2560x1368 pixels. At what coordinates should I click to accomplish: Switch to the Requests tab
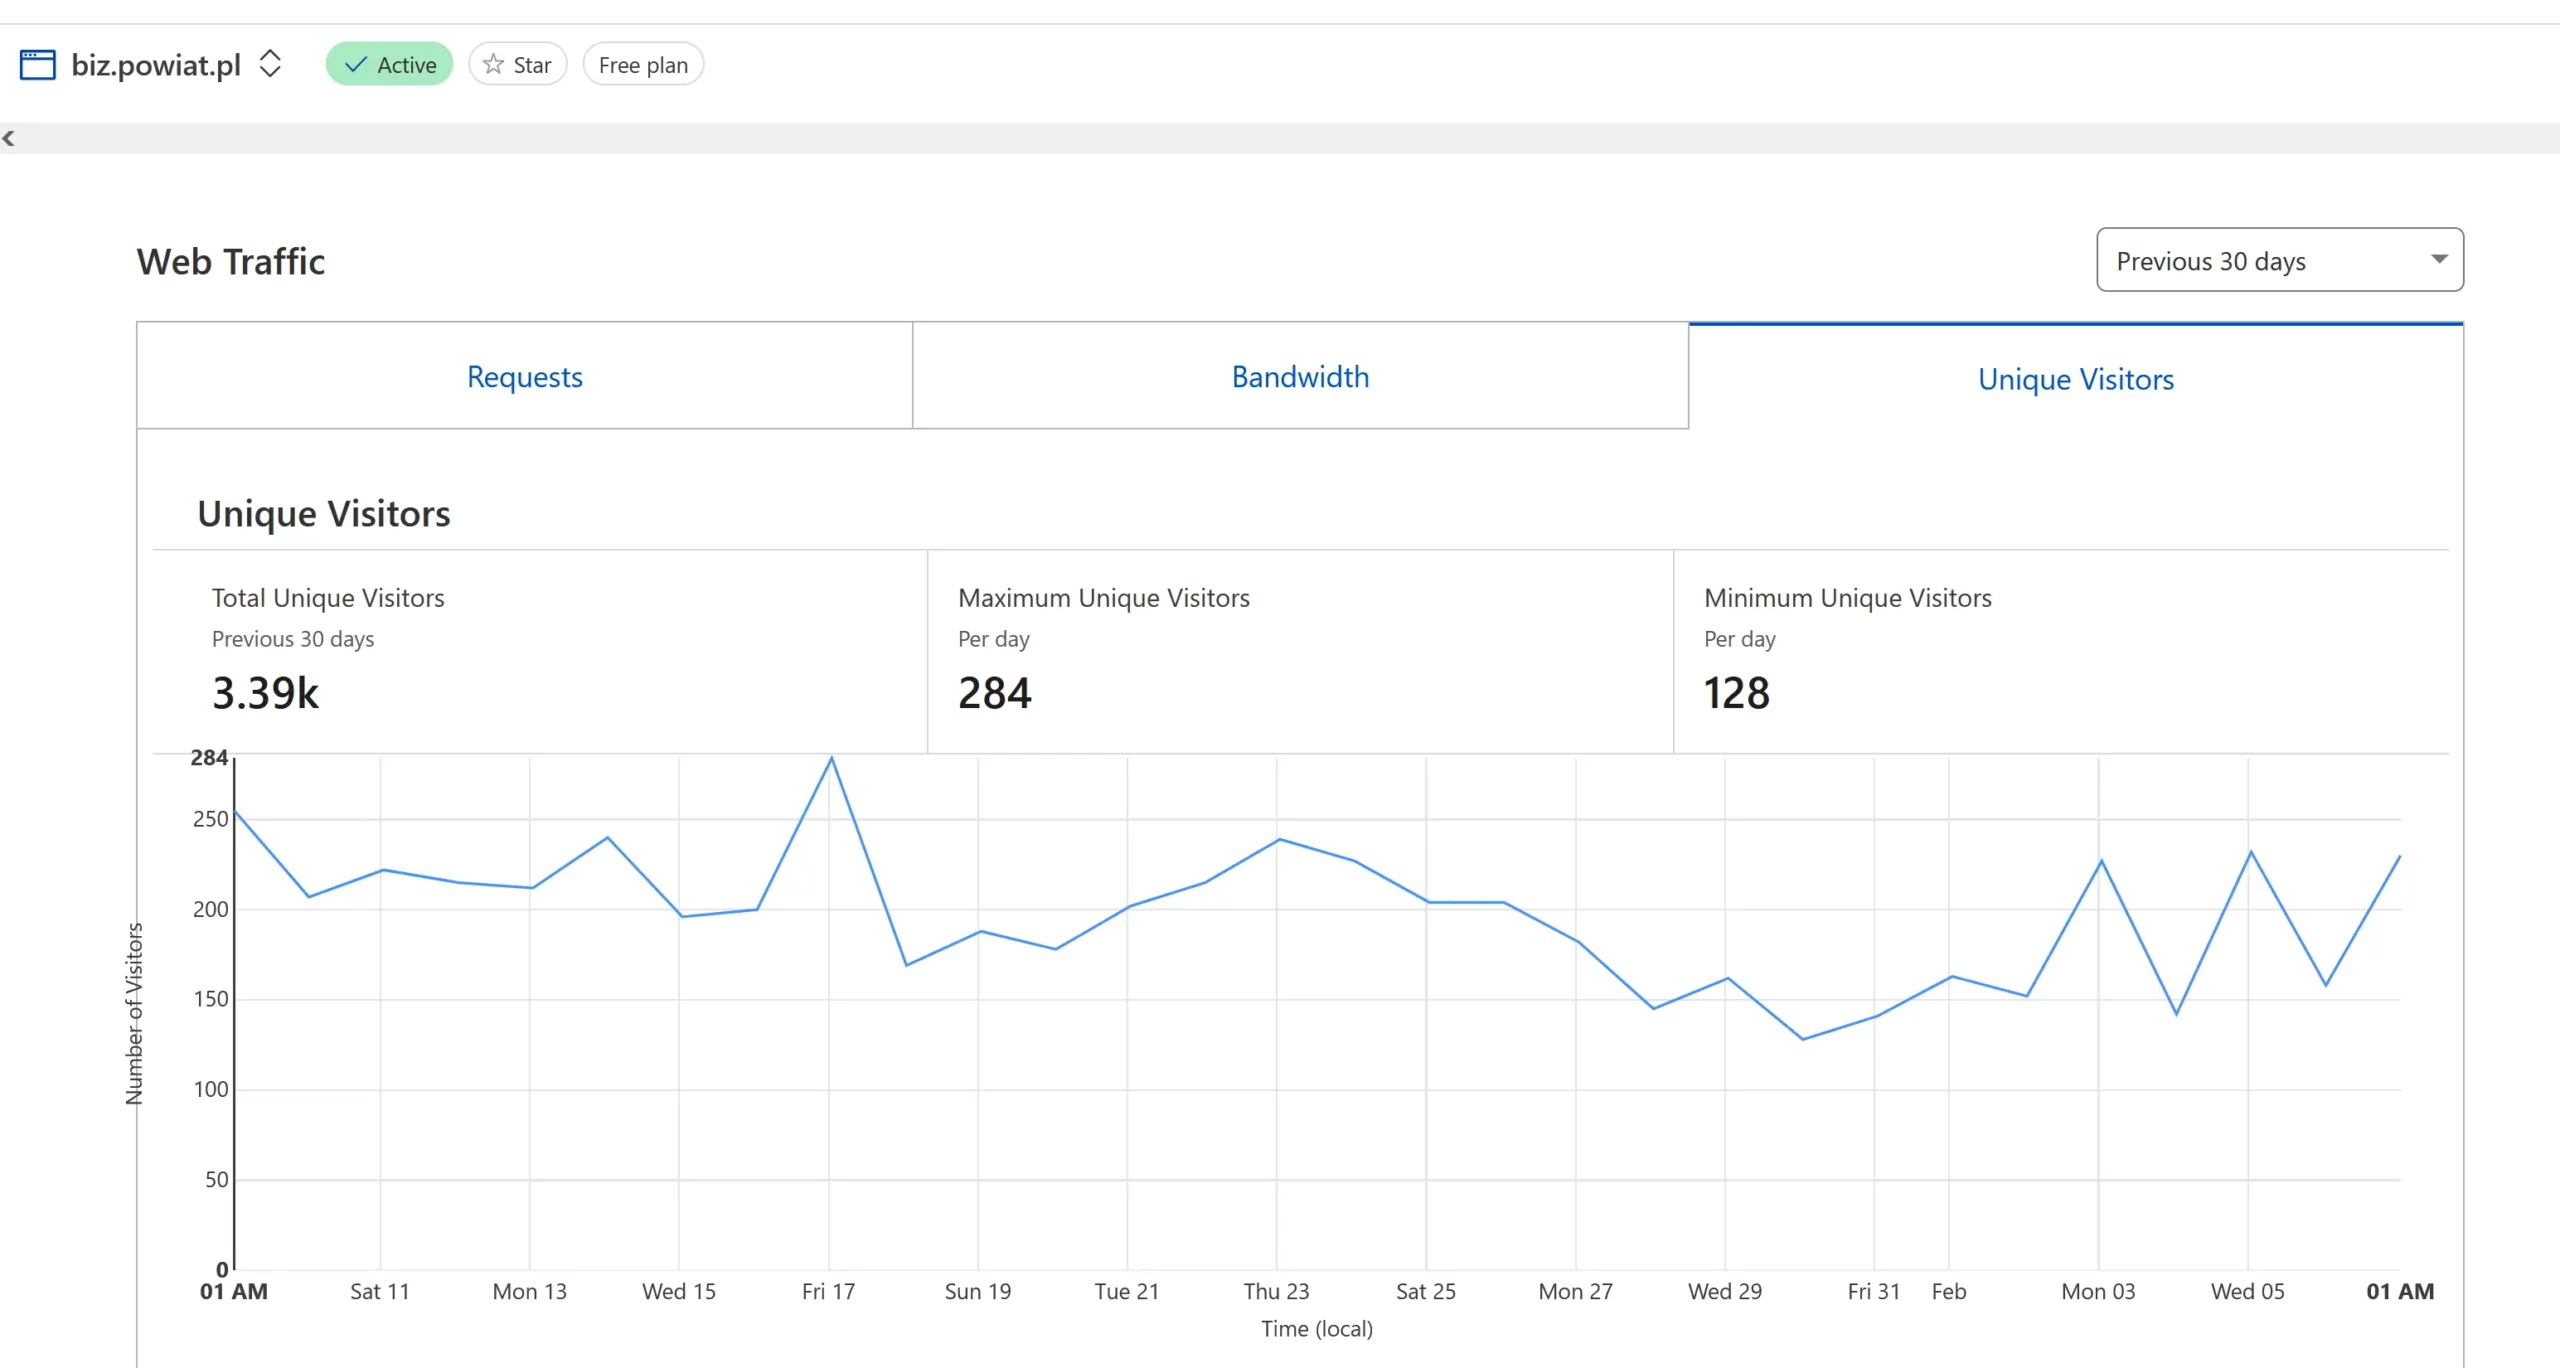524,376
